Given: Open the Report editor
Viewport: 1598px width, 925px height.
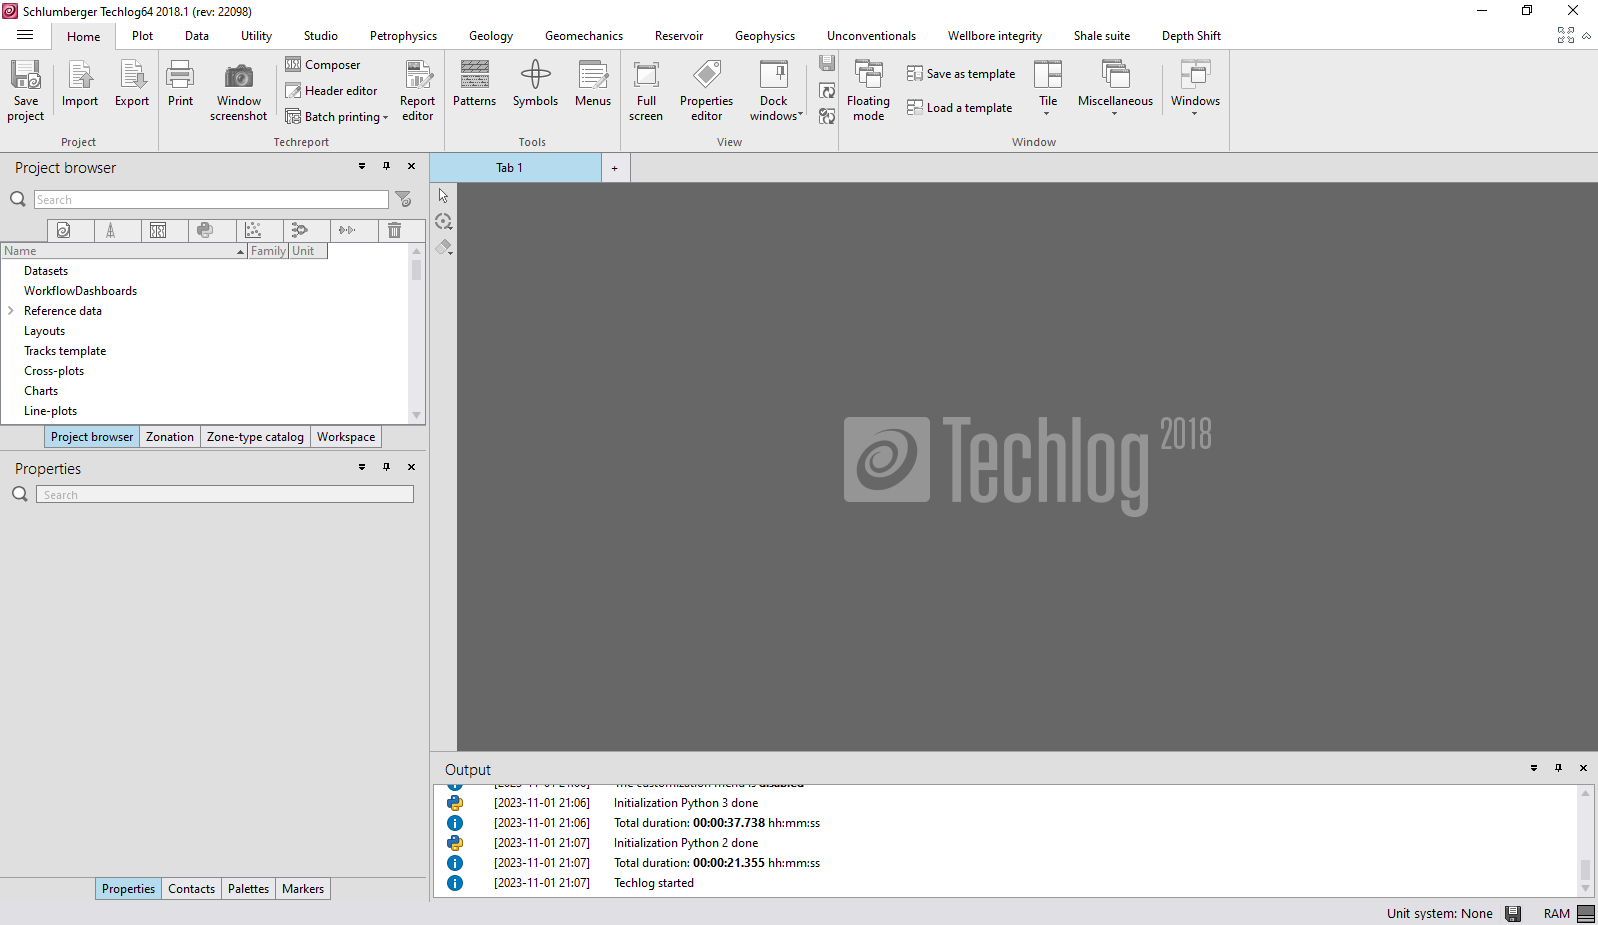Looking at the screenshot, I should point(418,90).
